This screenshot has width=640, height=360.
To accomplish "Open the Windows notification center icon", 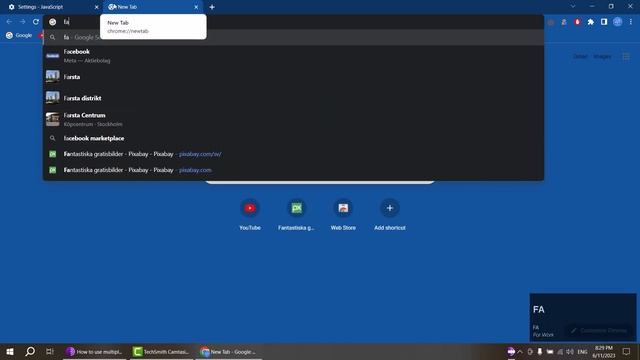I will click(626, 351).
